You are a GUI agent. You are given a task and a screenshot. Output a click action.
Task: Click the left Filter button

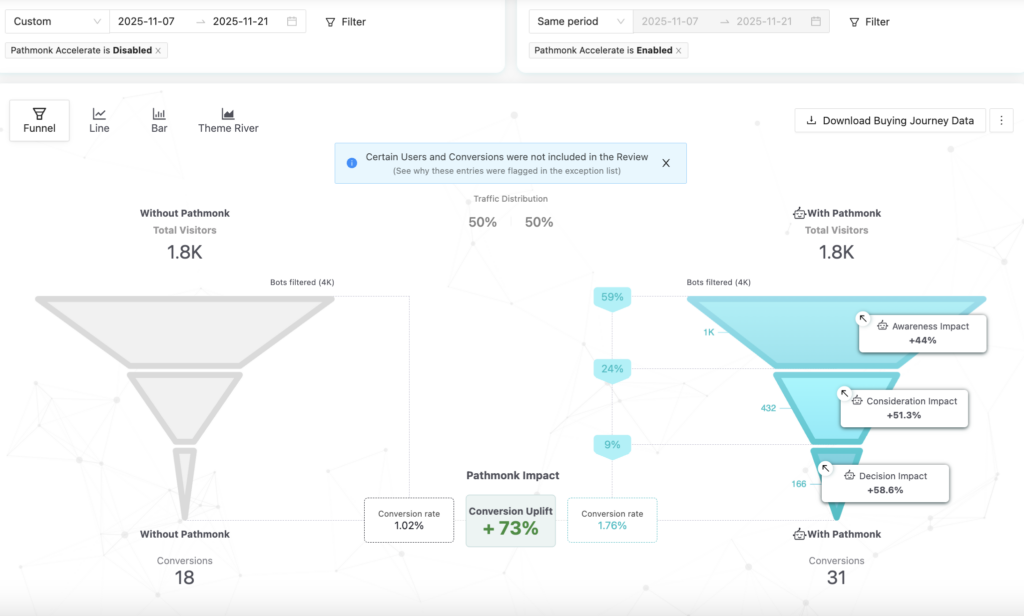click(346, 21)
